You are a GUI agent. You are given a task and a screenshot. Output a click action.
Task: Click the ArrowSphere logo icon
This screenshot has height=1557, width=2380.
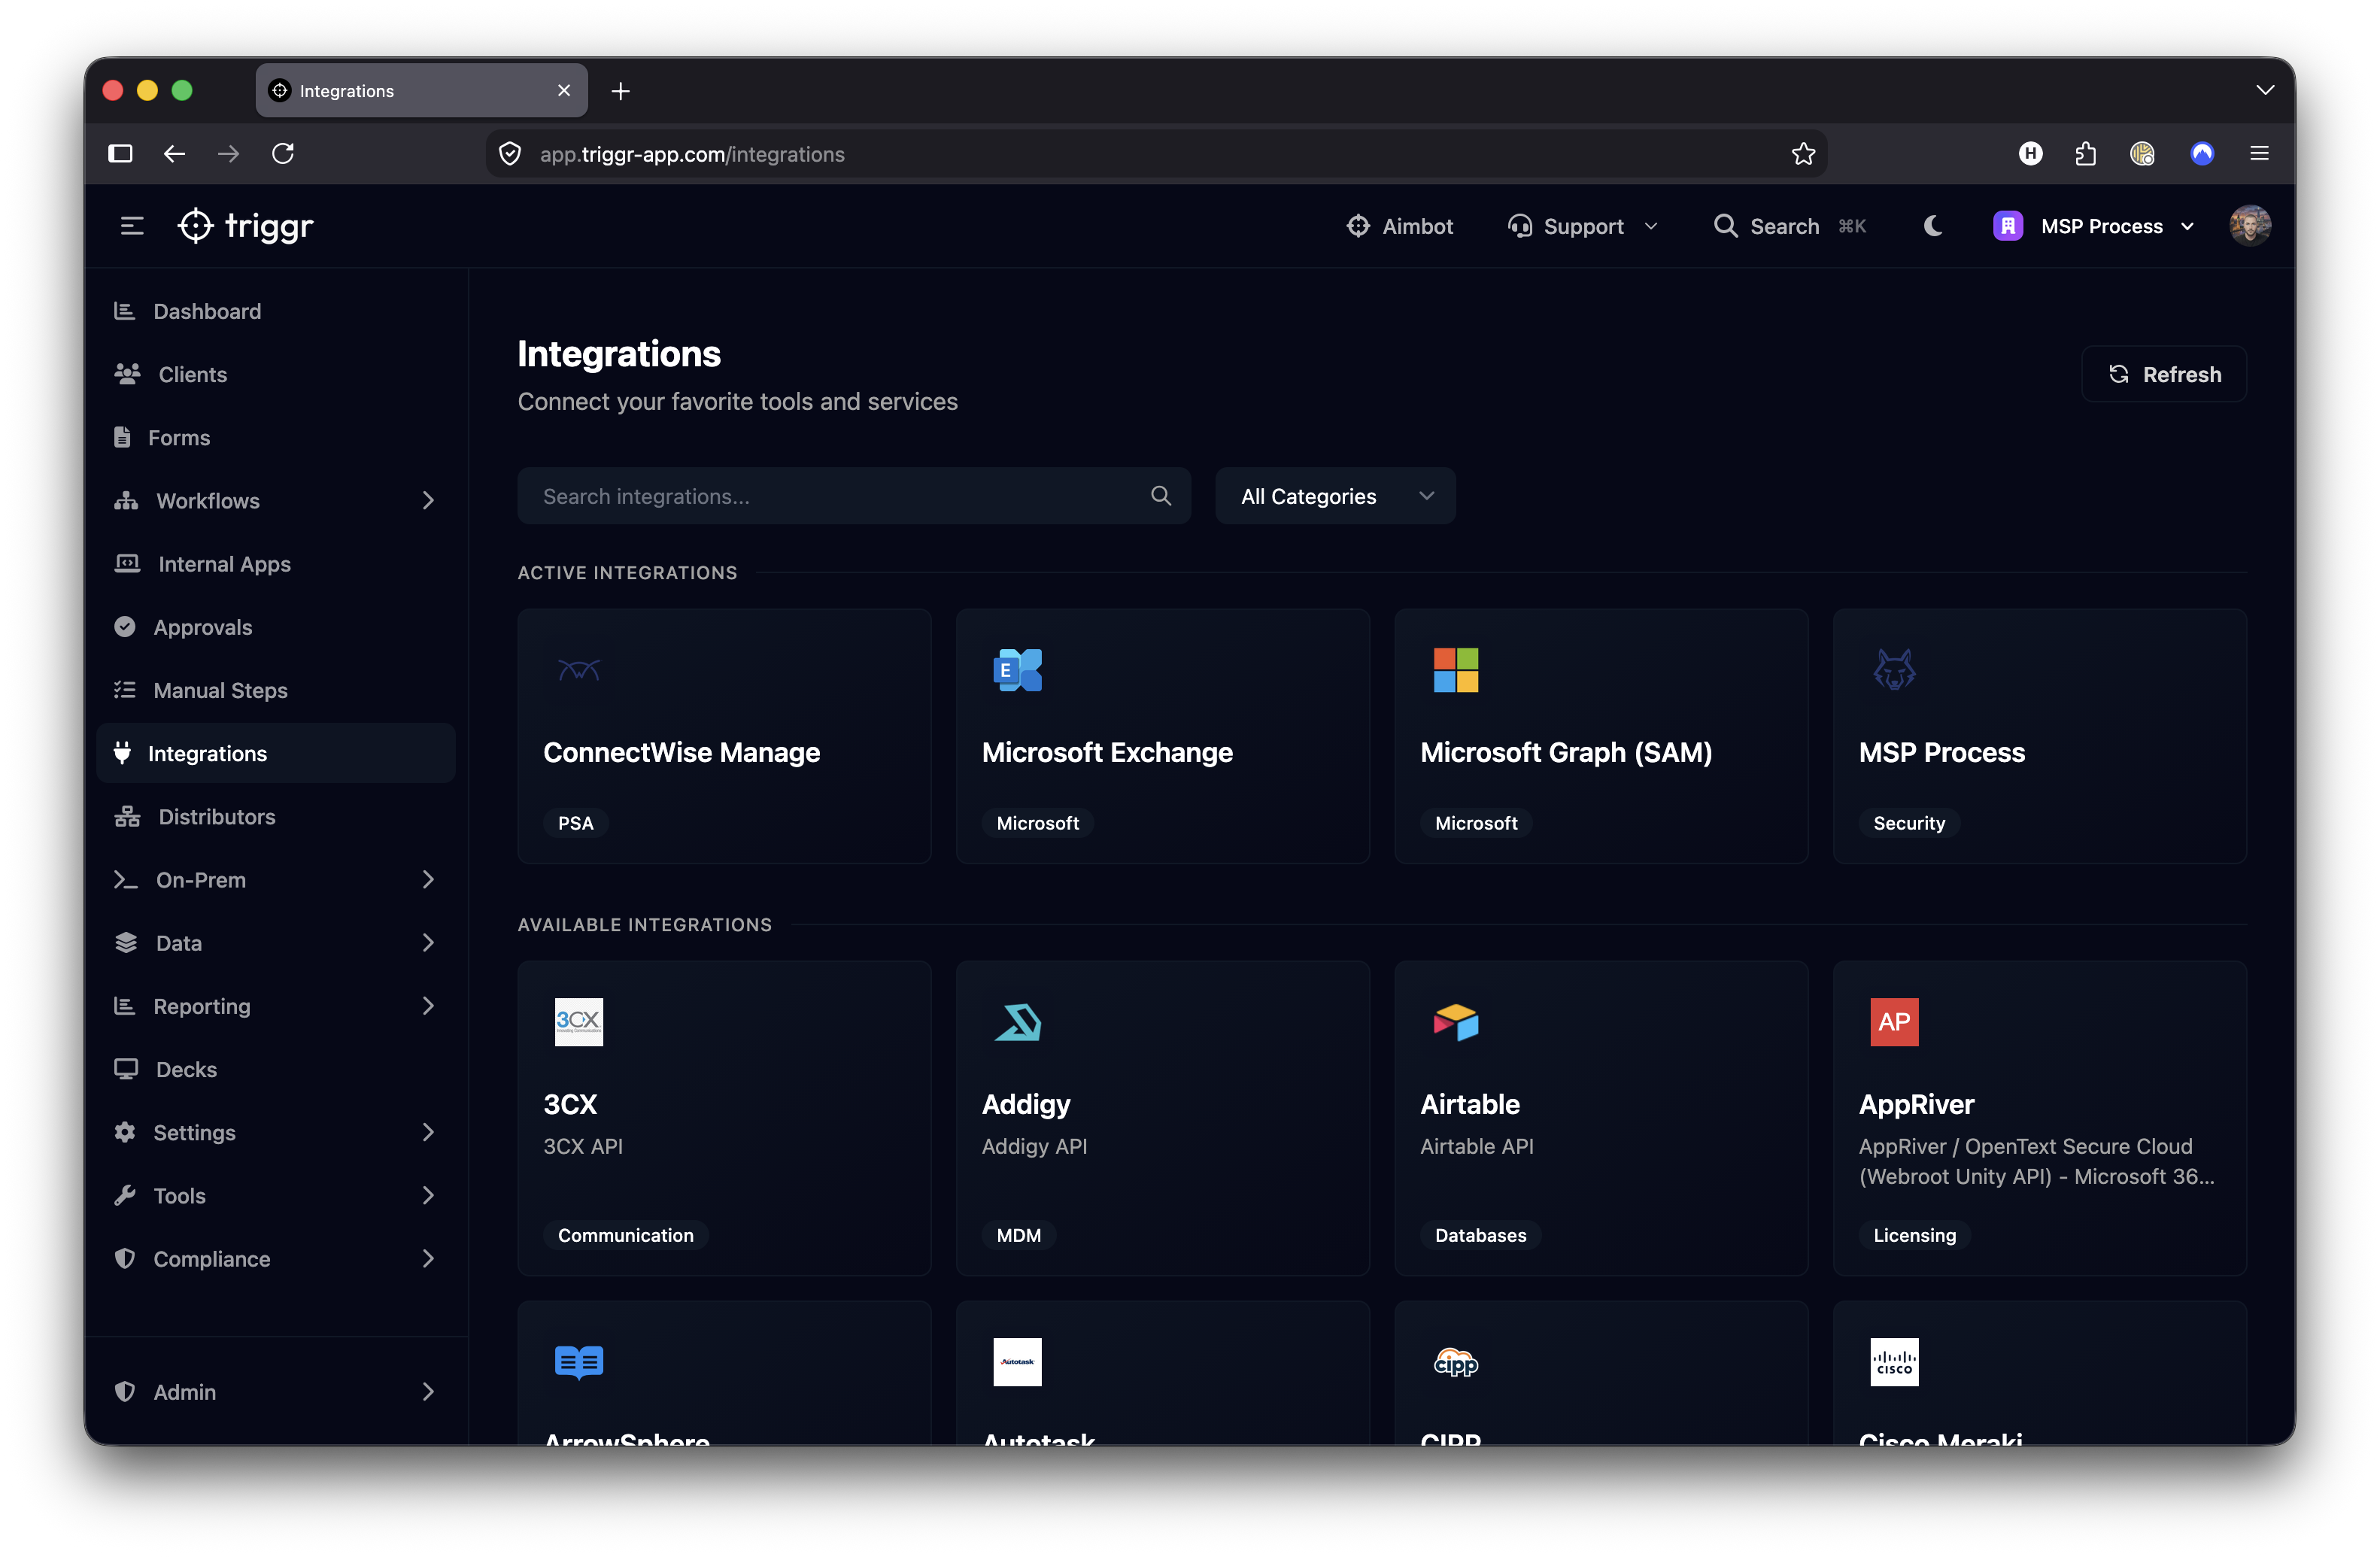(579, 1362)
